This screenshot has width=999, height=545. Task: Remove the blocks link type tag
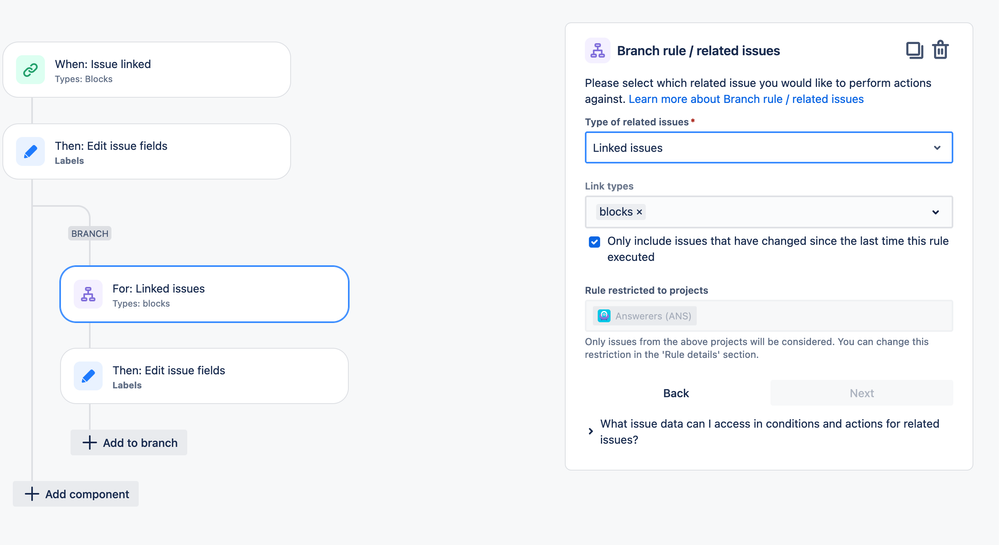(639, 212)
